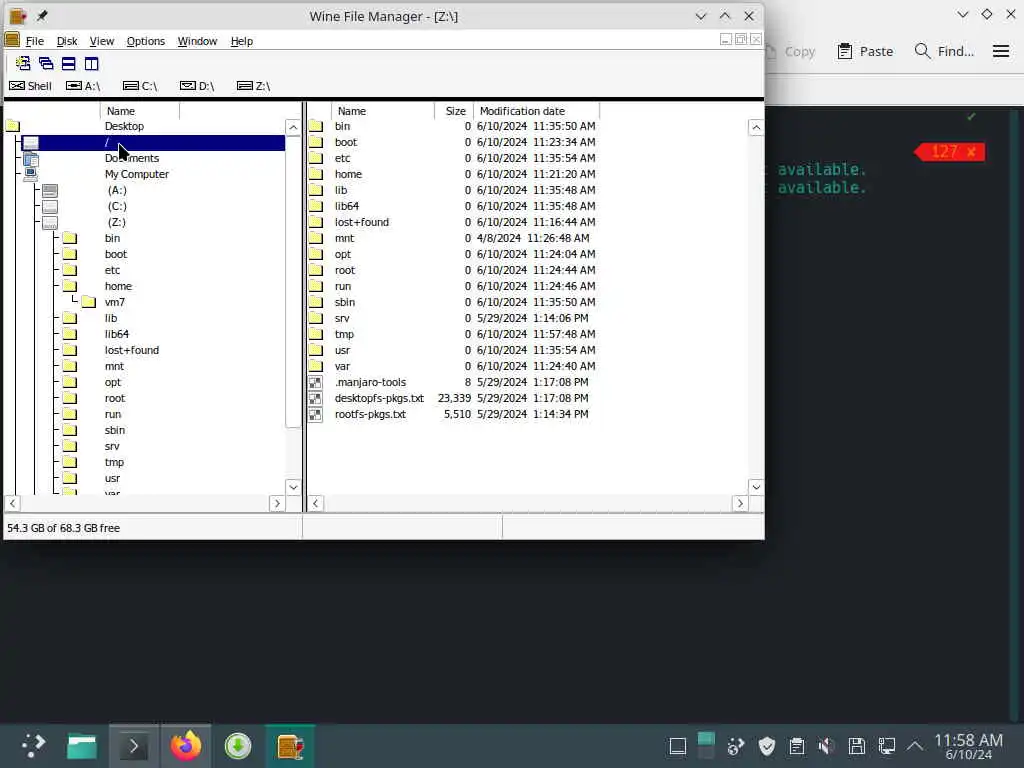Select the (A:) drive tree node
1024x768 pixels.
tap(117, 190)
